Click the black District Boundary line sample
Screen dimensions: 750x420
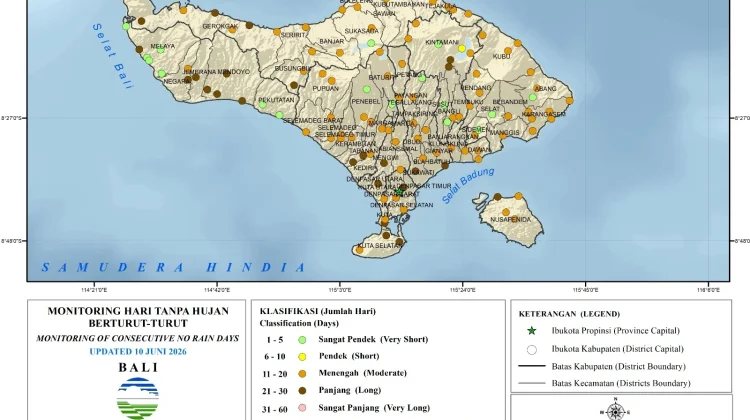(532, 366)
